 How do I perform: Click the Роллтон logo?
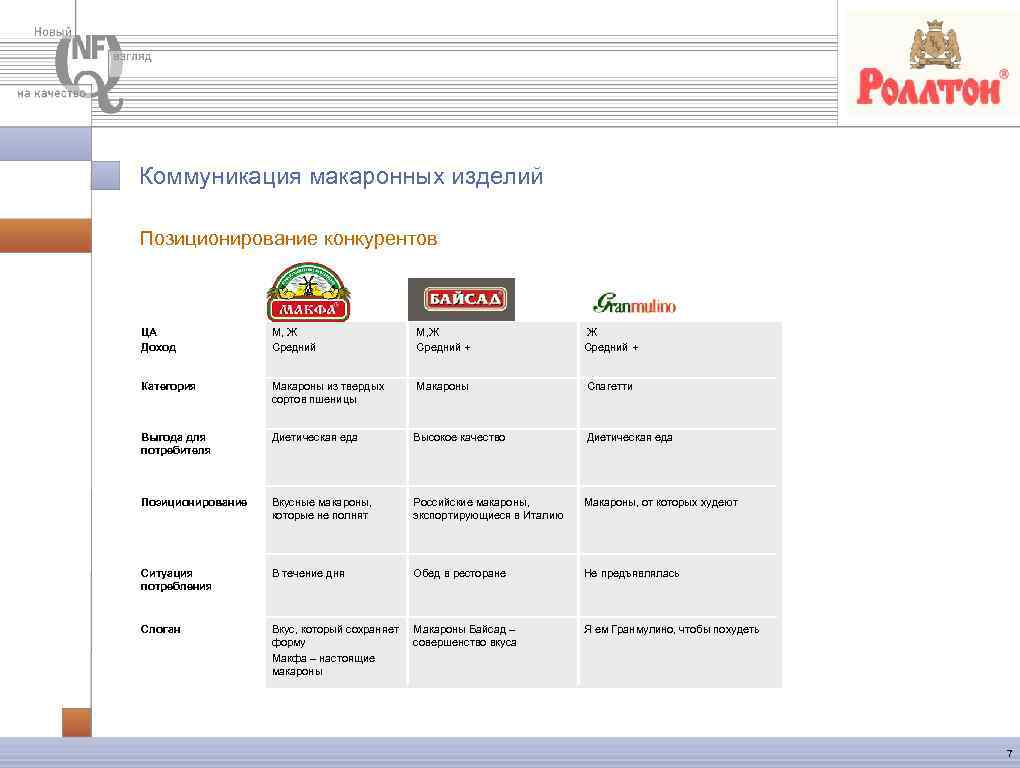(932, 63)
